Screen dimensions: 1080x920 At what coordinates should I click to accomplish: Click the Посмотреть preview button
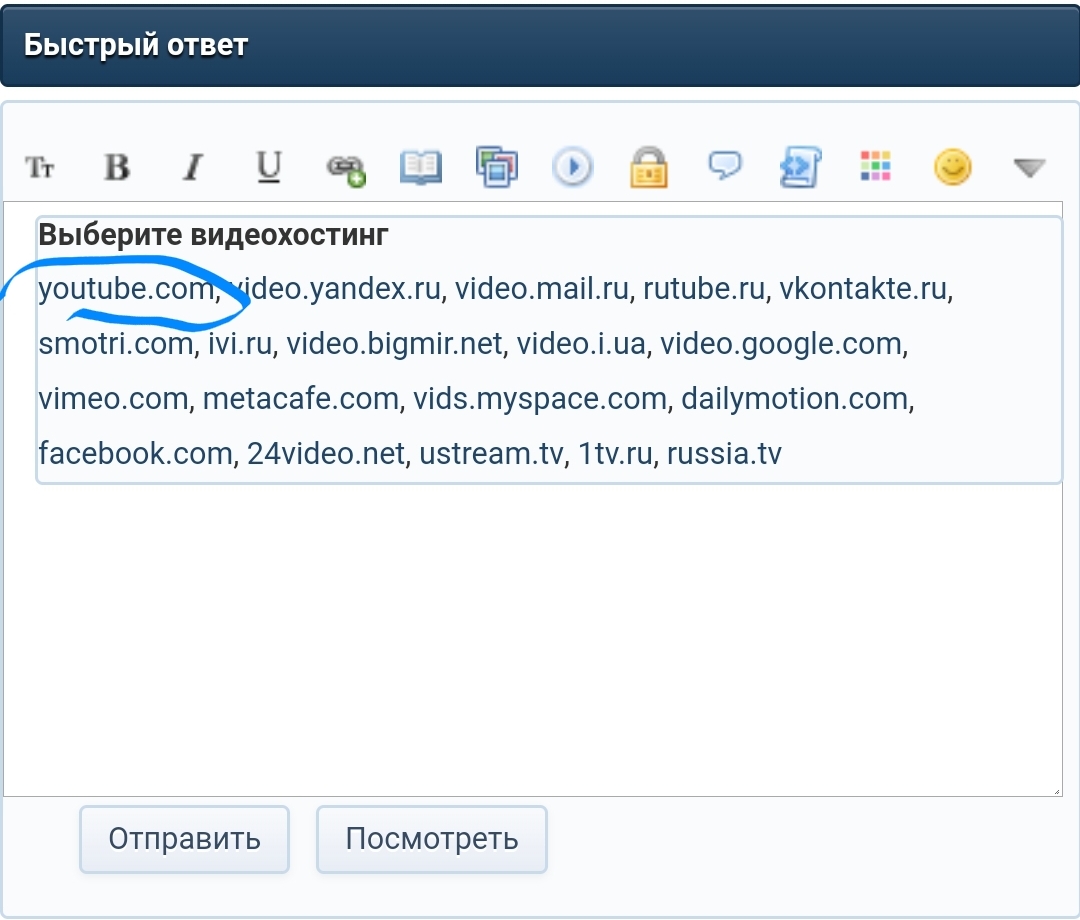tap(432, 839)
